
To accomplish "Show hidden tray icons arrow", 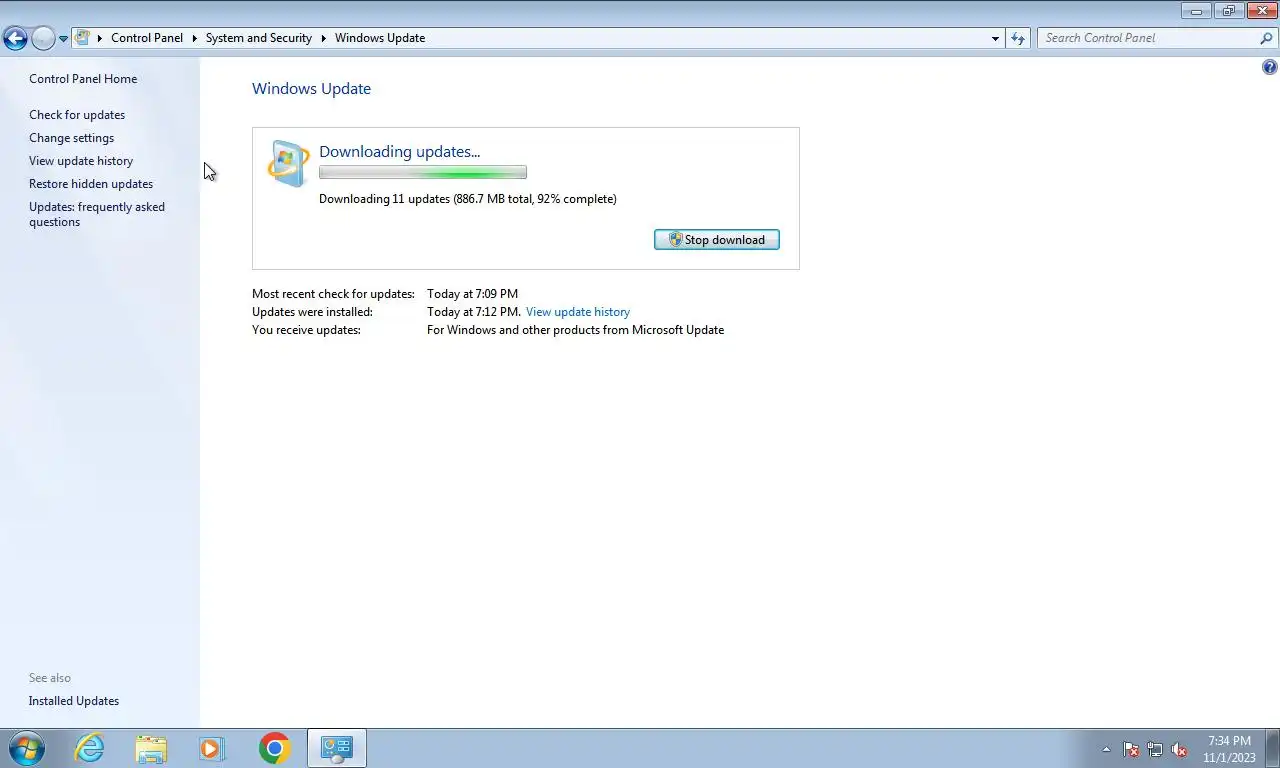I will pyautogui.click(x=1106, y=749).
